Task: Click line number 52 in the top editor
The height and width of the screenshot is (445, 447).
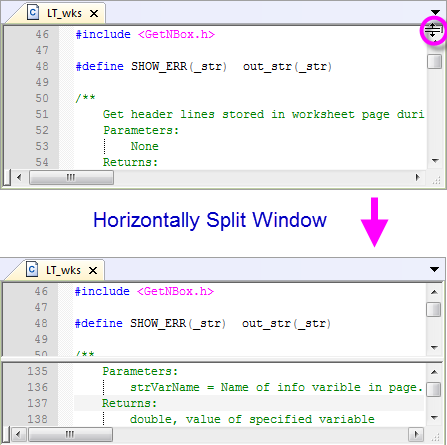Action: 42,130
